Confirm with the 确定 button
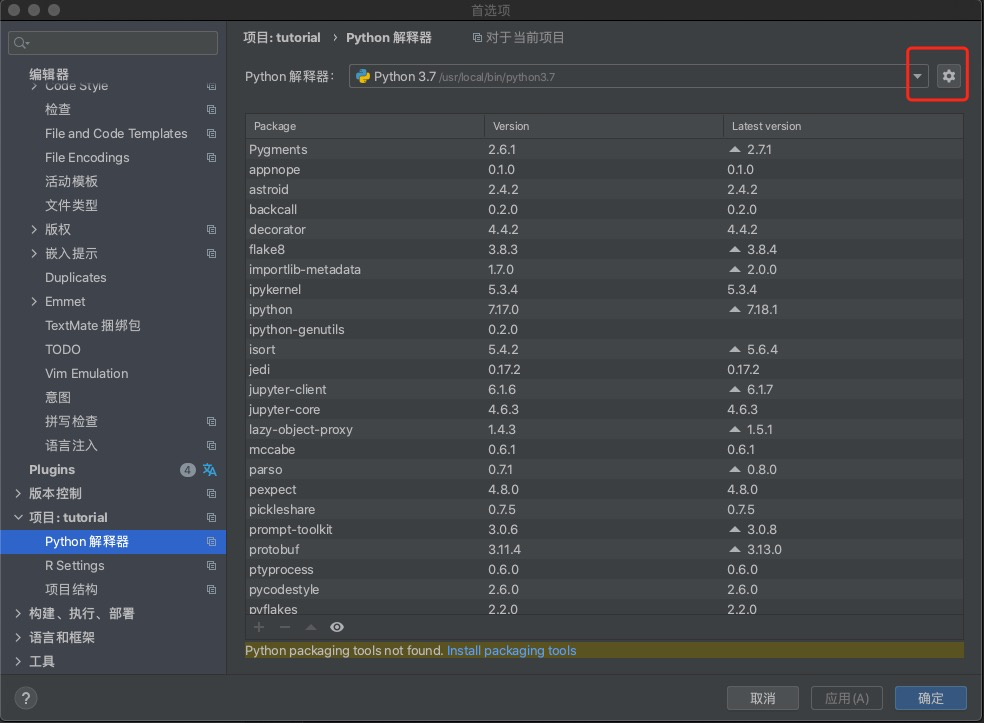984x723 pixels. tap(931, 698)
